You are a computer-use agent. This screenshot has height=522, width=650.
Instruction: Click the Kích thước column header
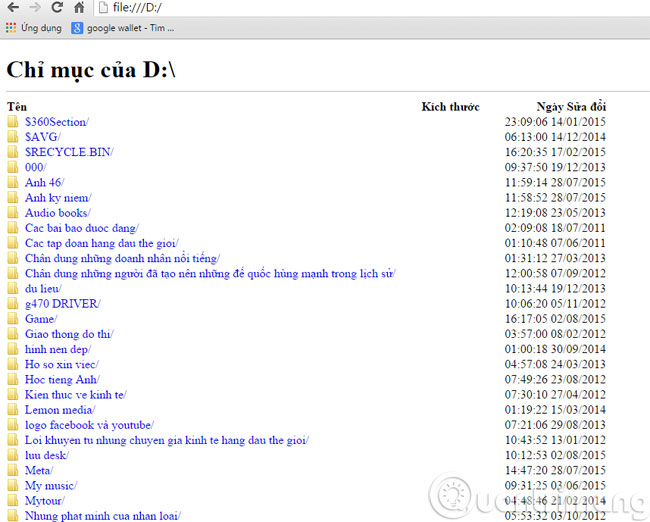[451, 107]
